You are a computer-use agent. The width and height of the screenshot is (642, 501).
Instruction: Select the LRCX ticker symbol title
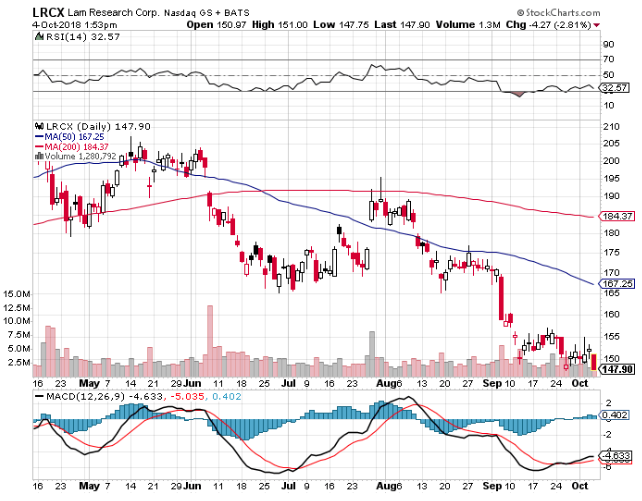click(x=49, y=9)
